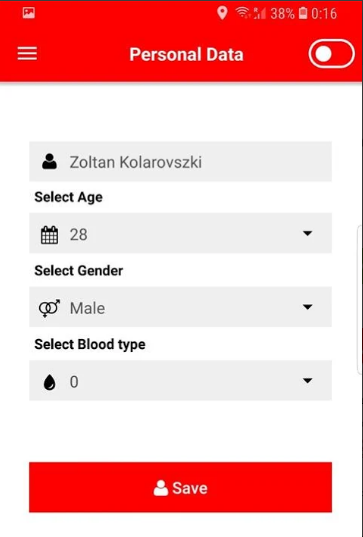Expand the gender dropdown arrow
Image resolution: width=363 pixels, height=537 pixels.
[308, 307]
